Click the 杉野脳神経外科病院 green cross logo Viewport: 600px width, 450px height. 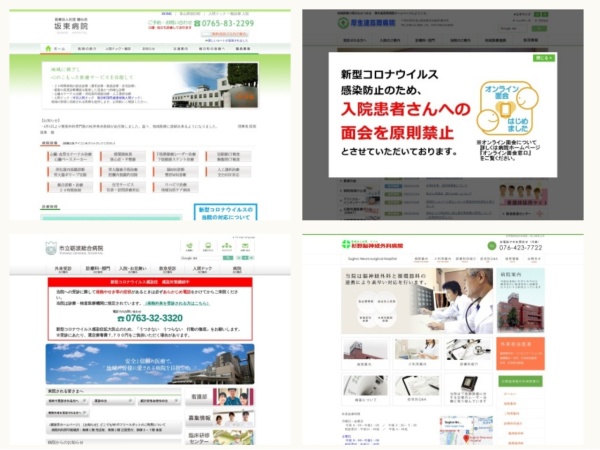(x=346, y=244)
